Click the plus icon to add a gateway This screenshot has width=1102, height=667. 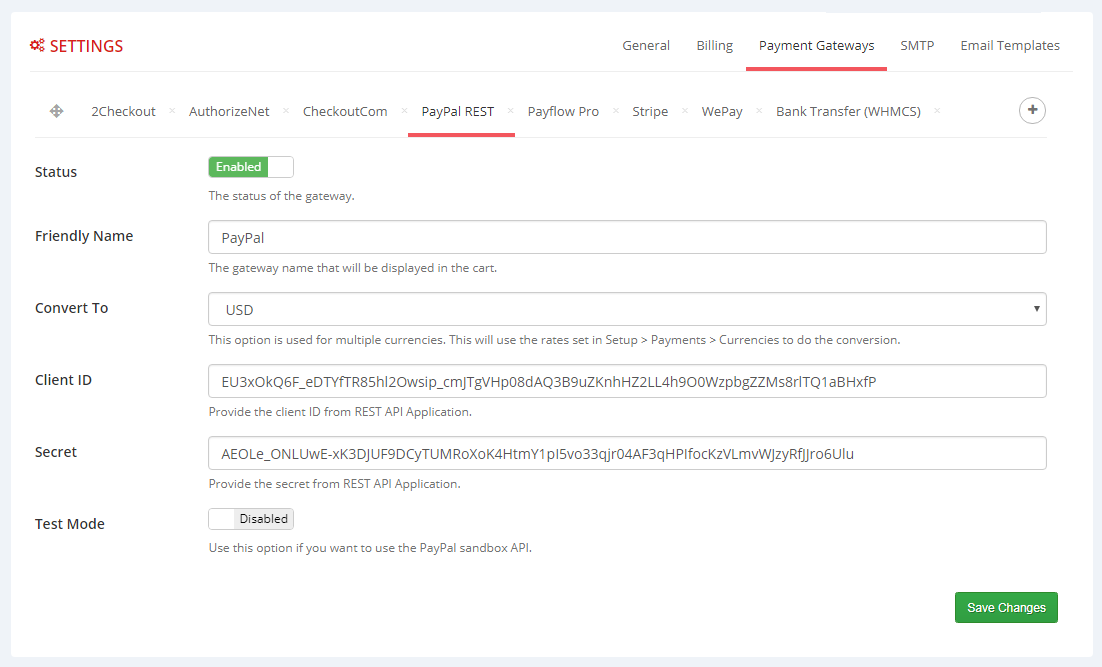click(x=1032, y=110)
